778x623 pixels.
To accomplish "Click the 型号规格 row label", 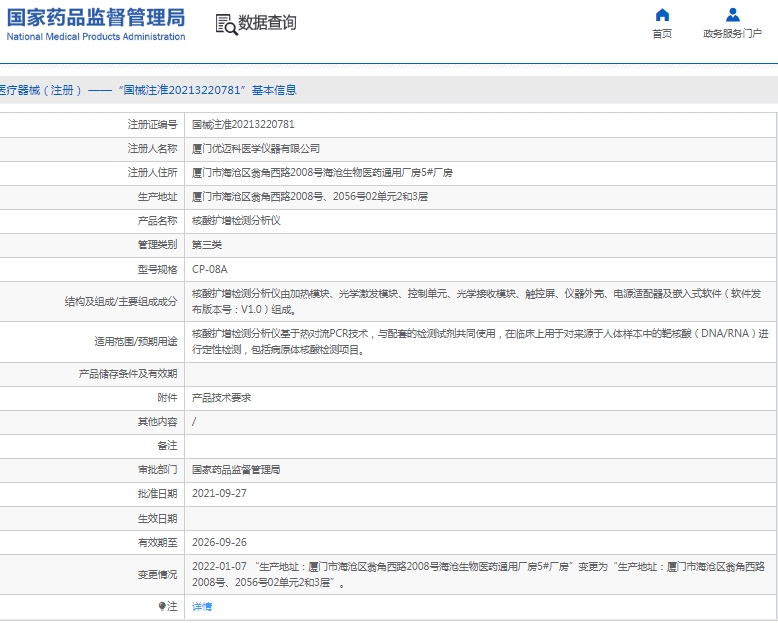I will point(157,269).
